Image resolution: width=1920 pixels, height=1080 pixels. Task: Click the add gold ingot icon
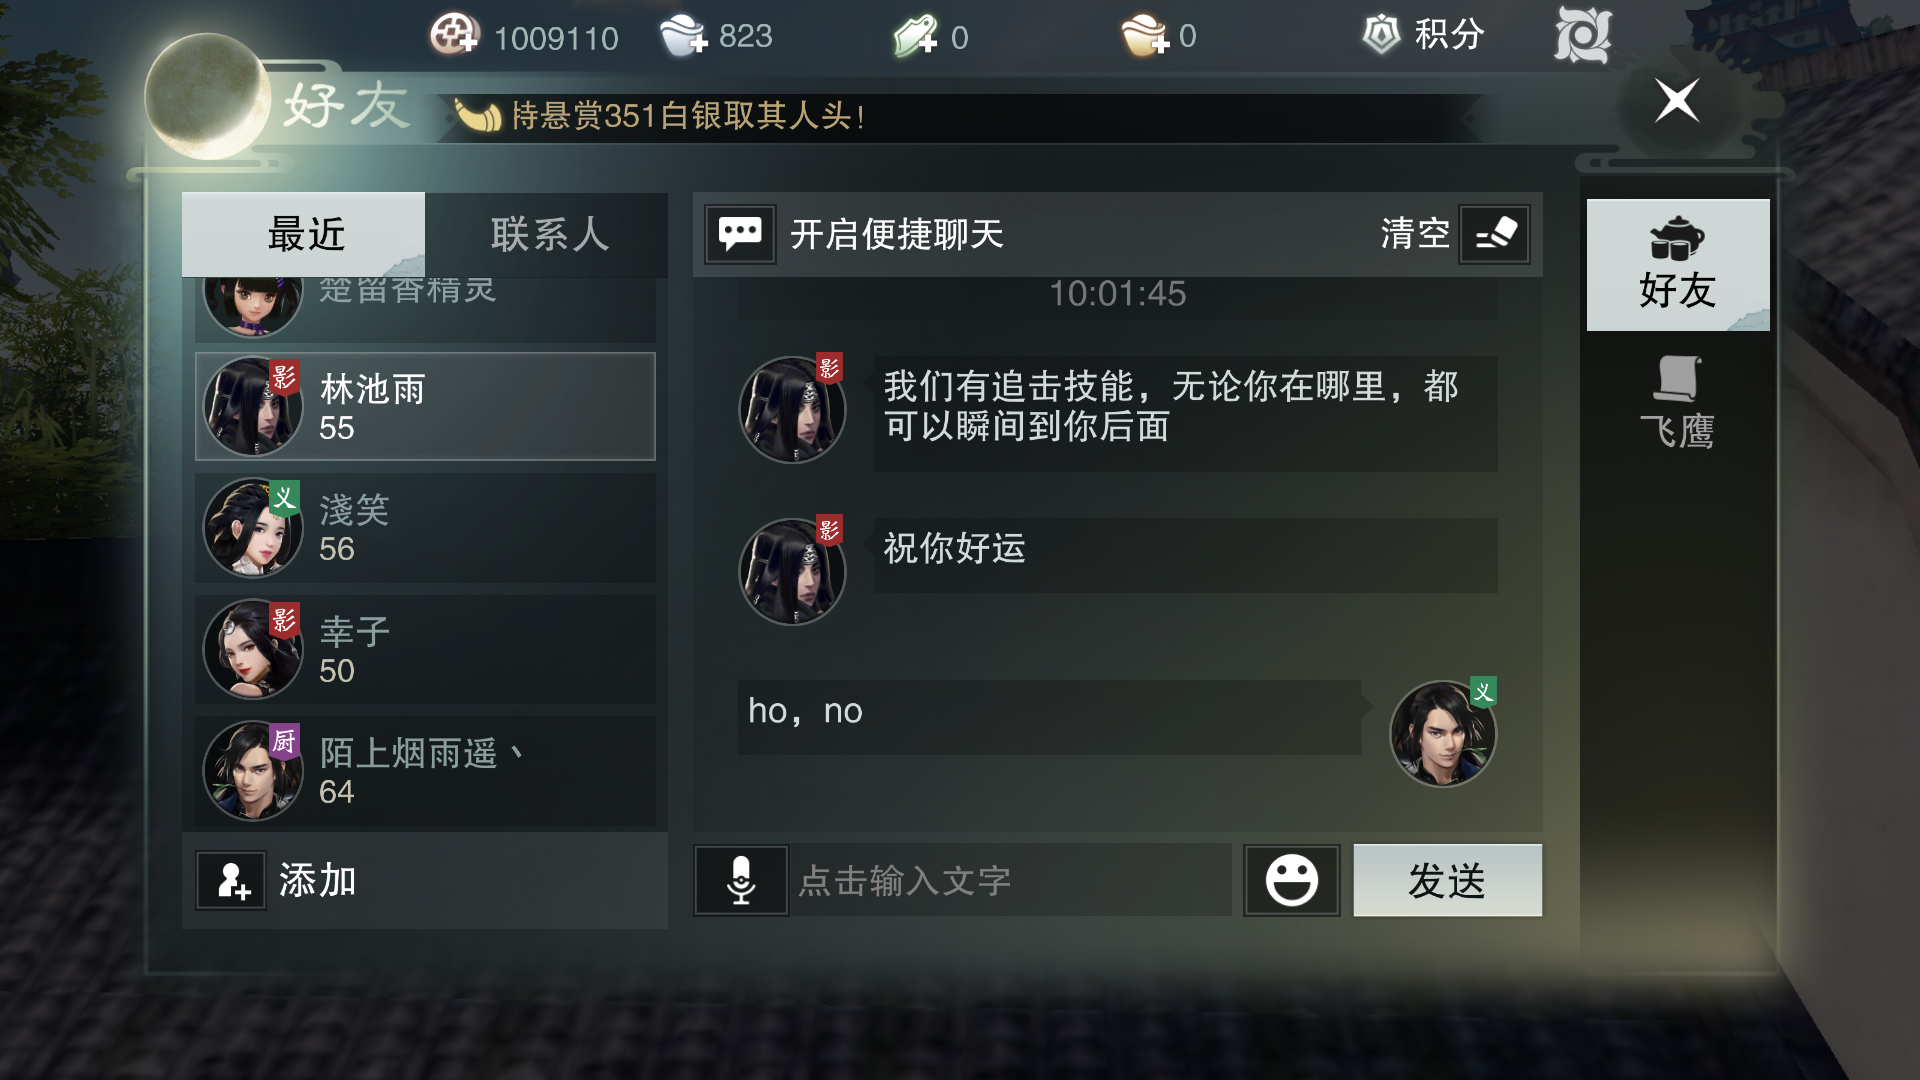1145,36
